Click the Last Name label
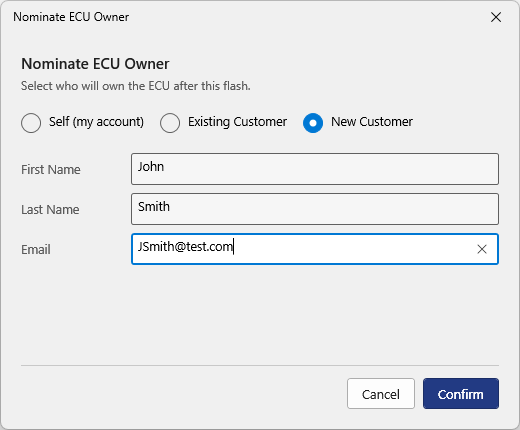 point(50,210)
